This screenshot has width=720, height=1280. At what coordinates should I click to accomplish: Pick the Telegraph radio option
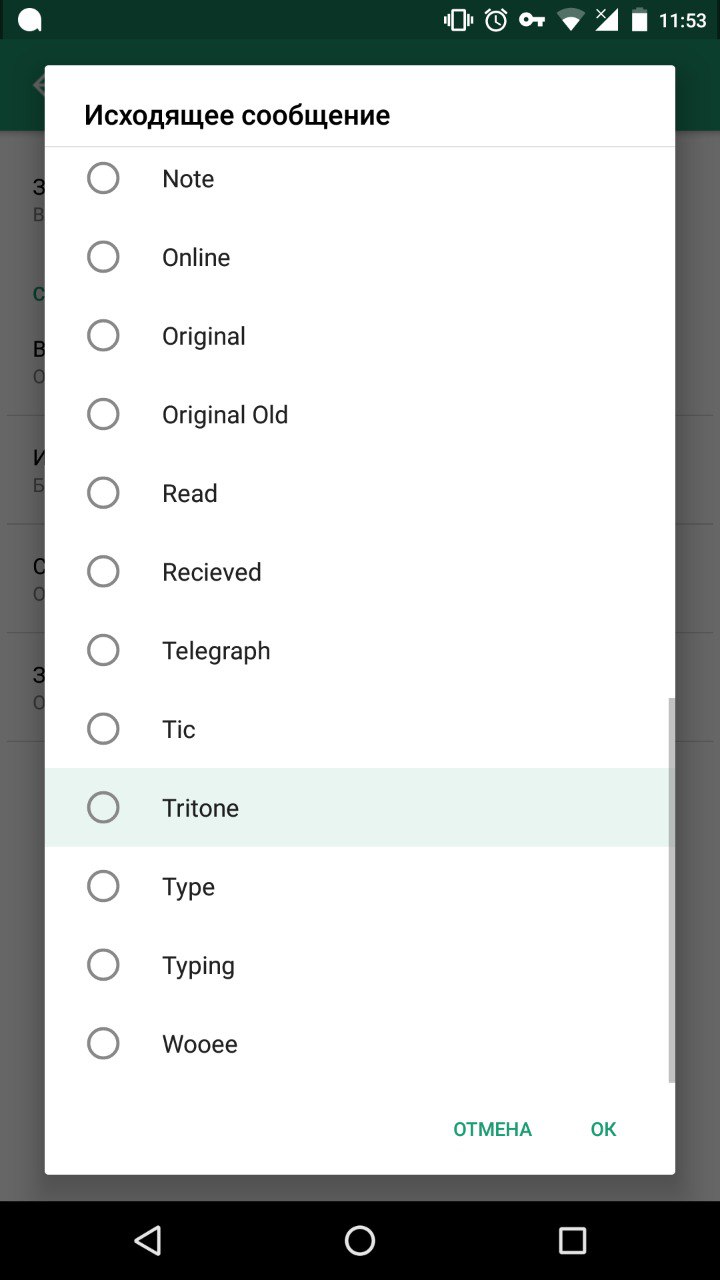tap(103, 650)
